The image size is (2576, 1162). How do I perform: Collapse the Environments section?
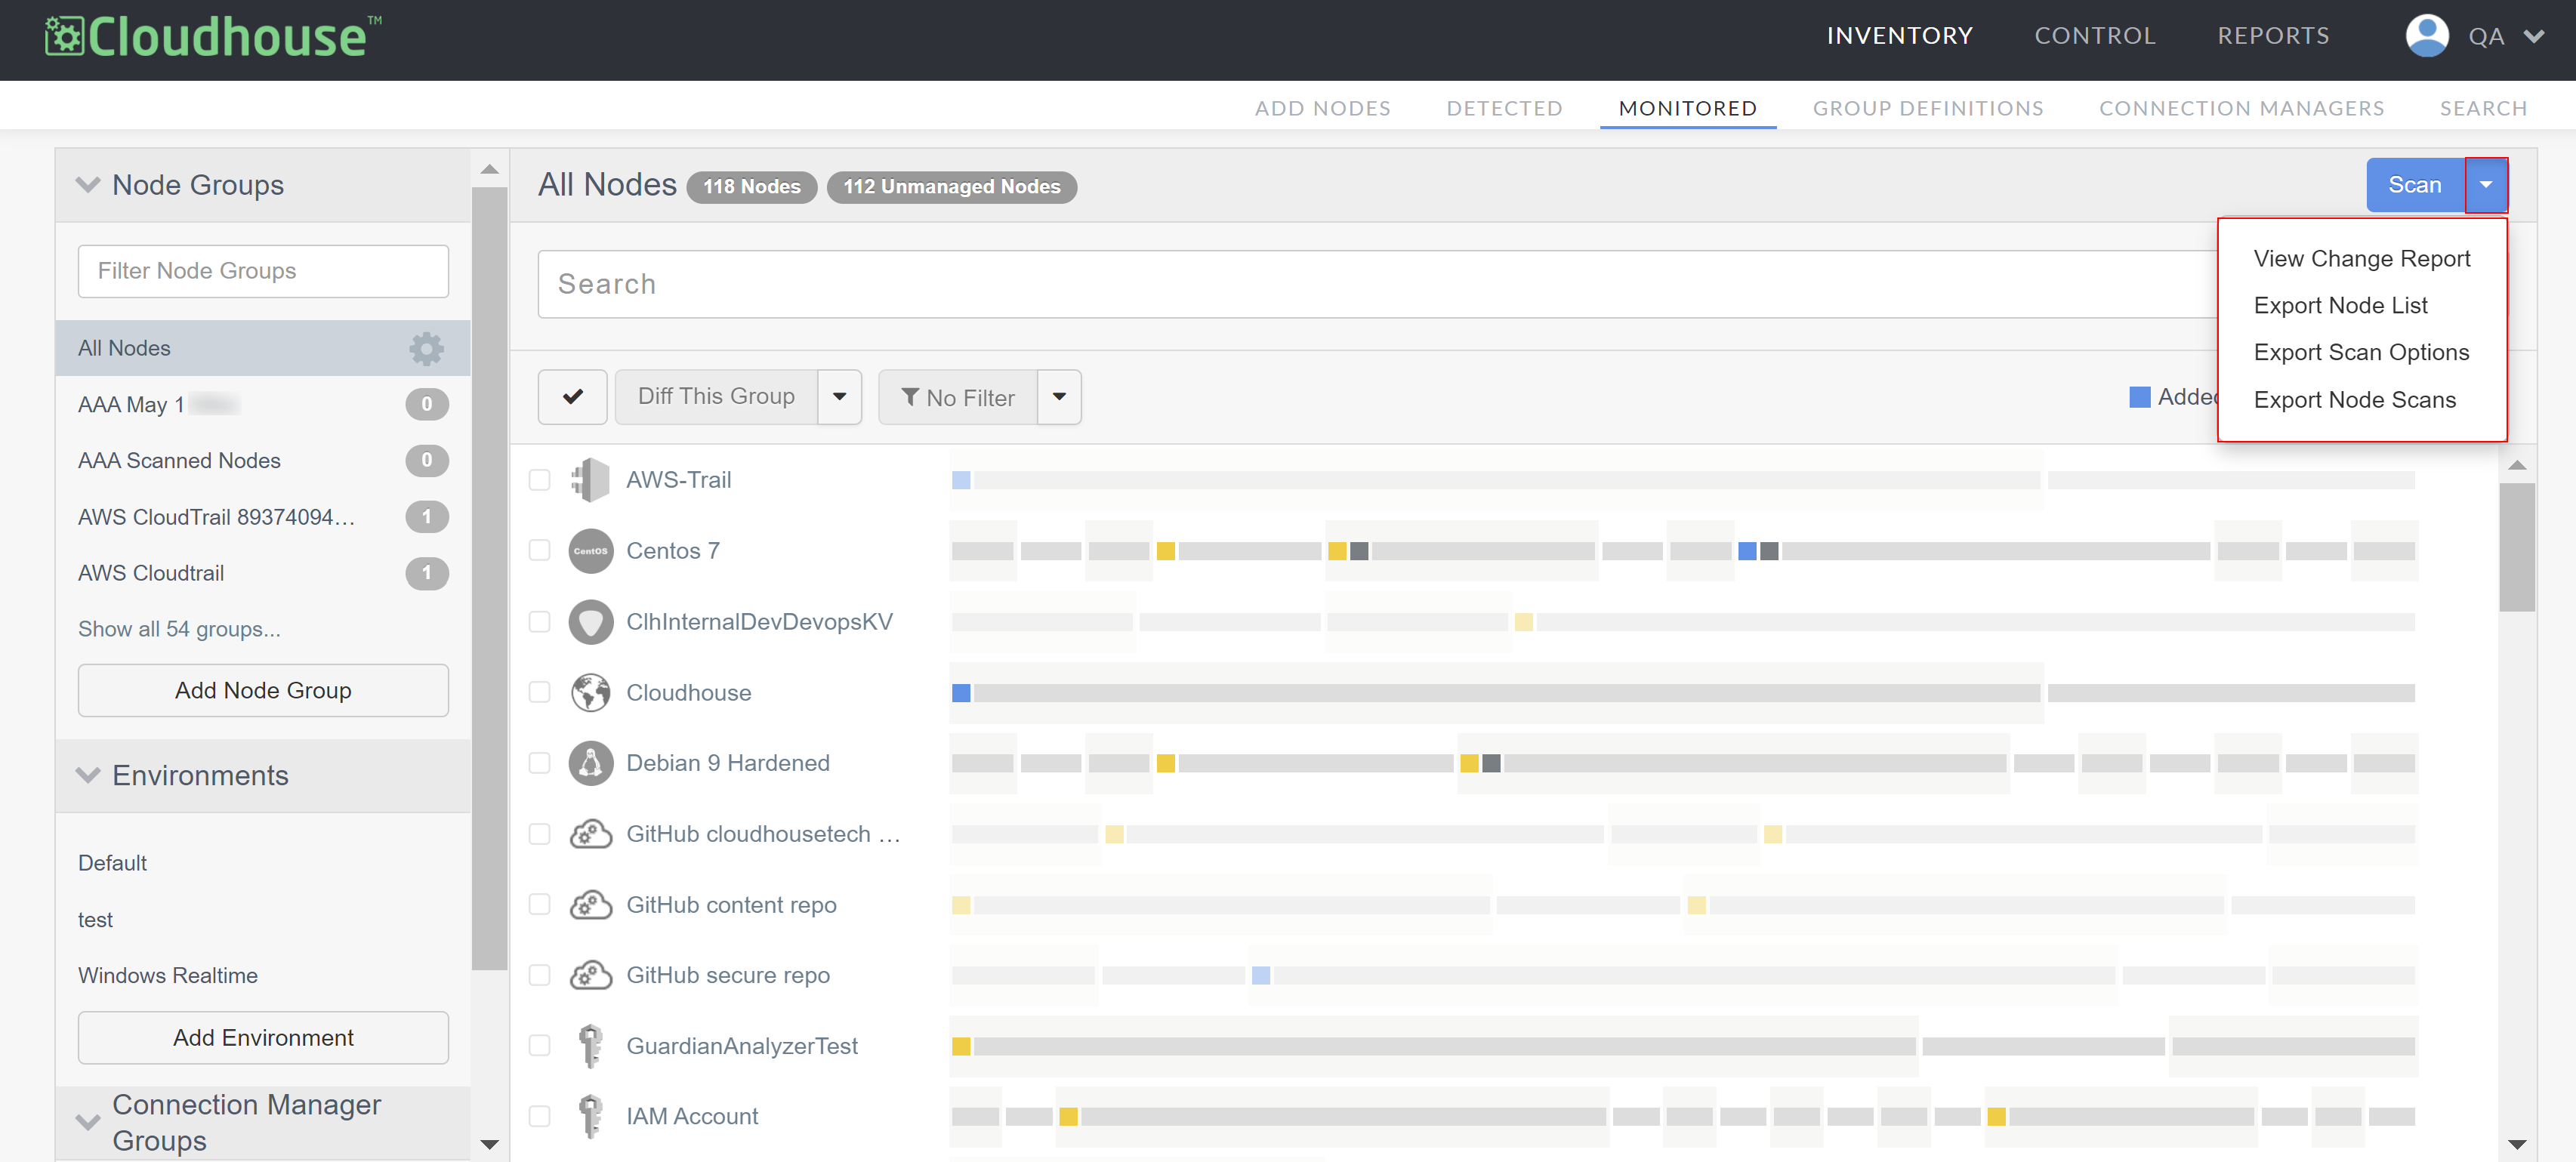click(88, 775)
